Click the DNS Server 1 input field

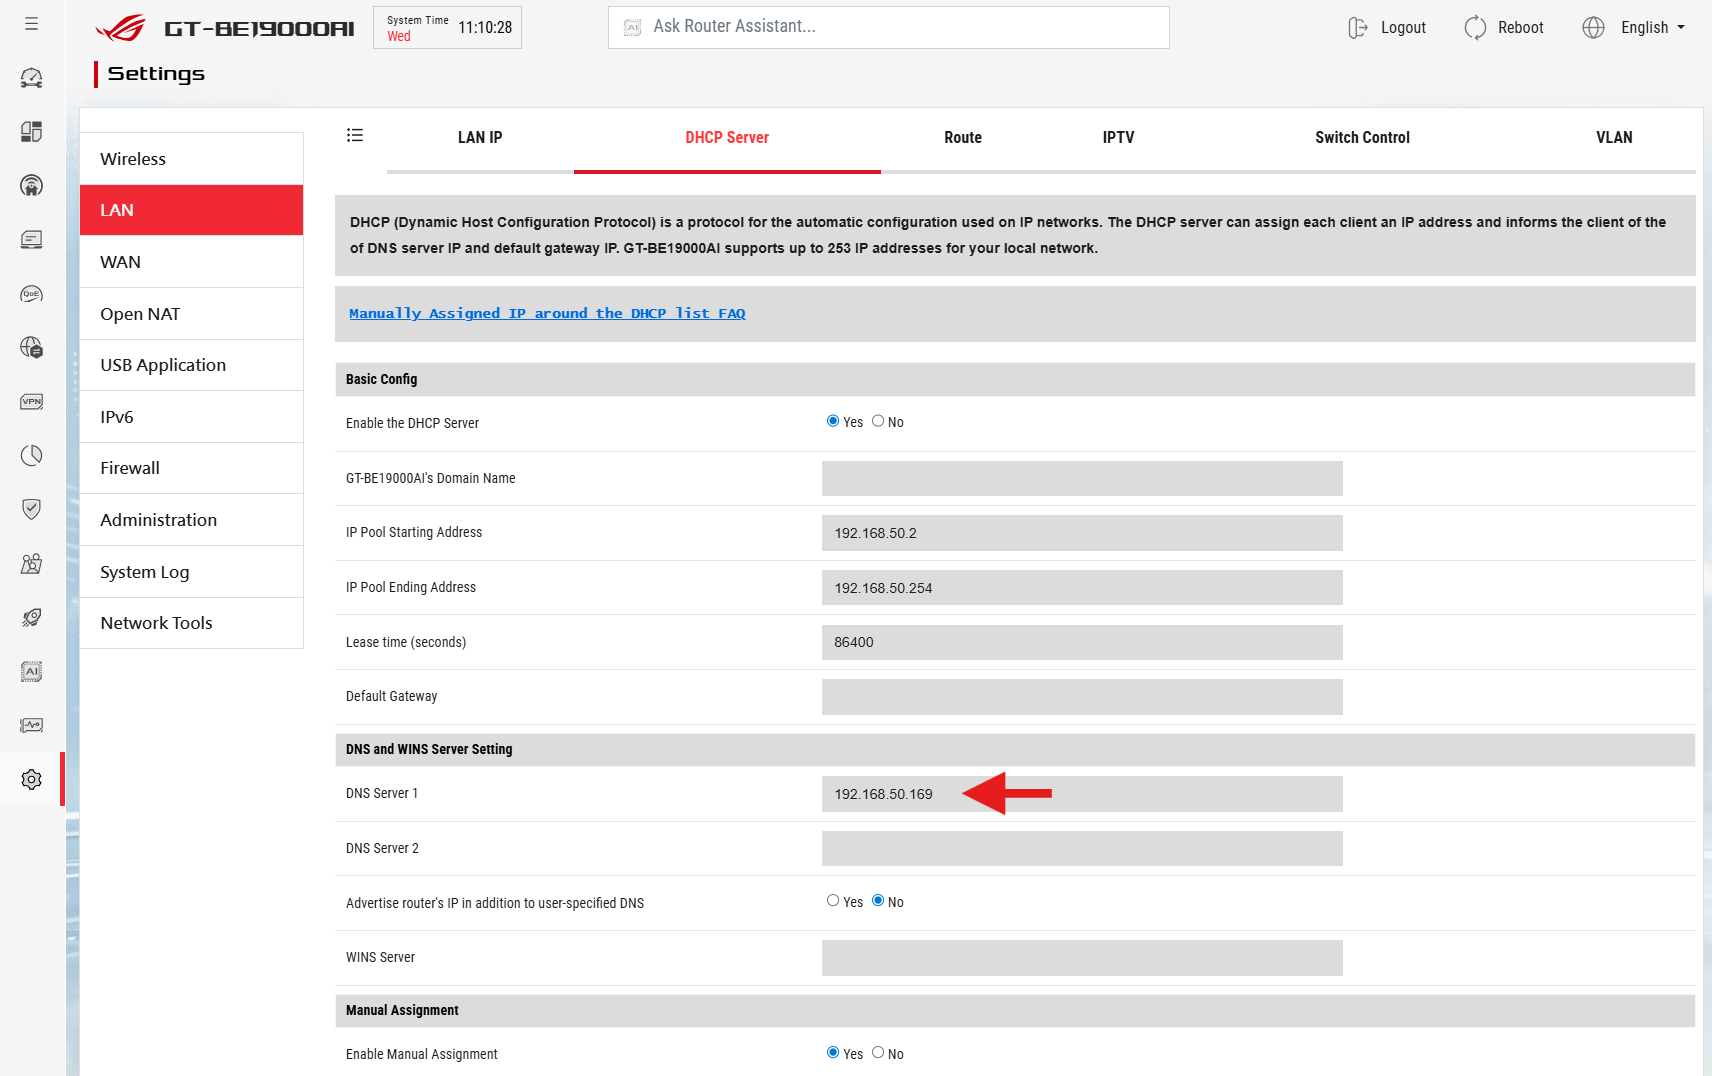click(1081, 794)
